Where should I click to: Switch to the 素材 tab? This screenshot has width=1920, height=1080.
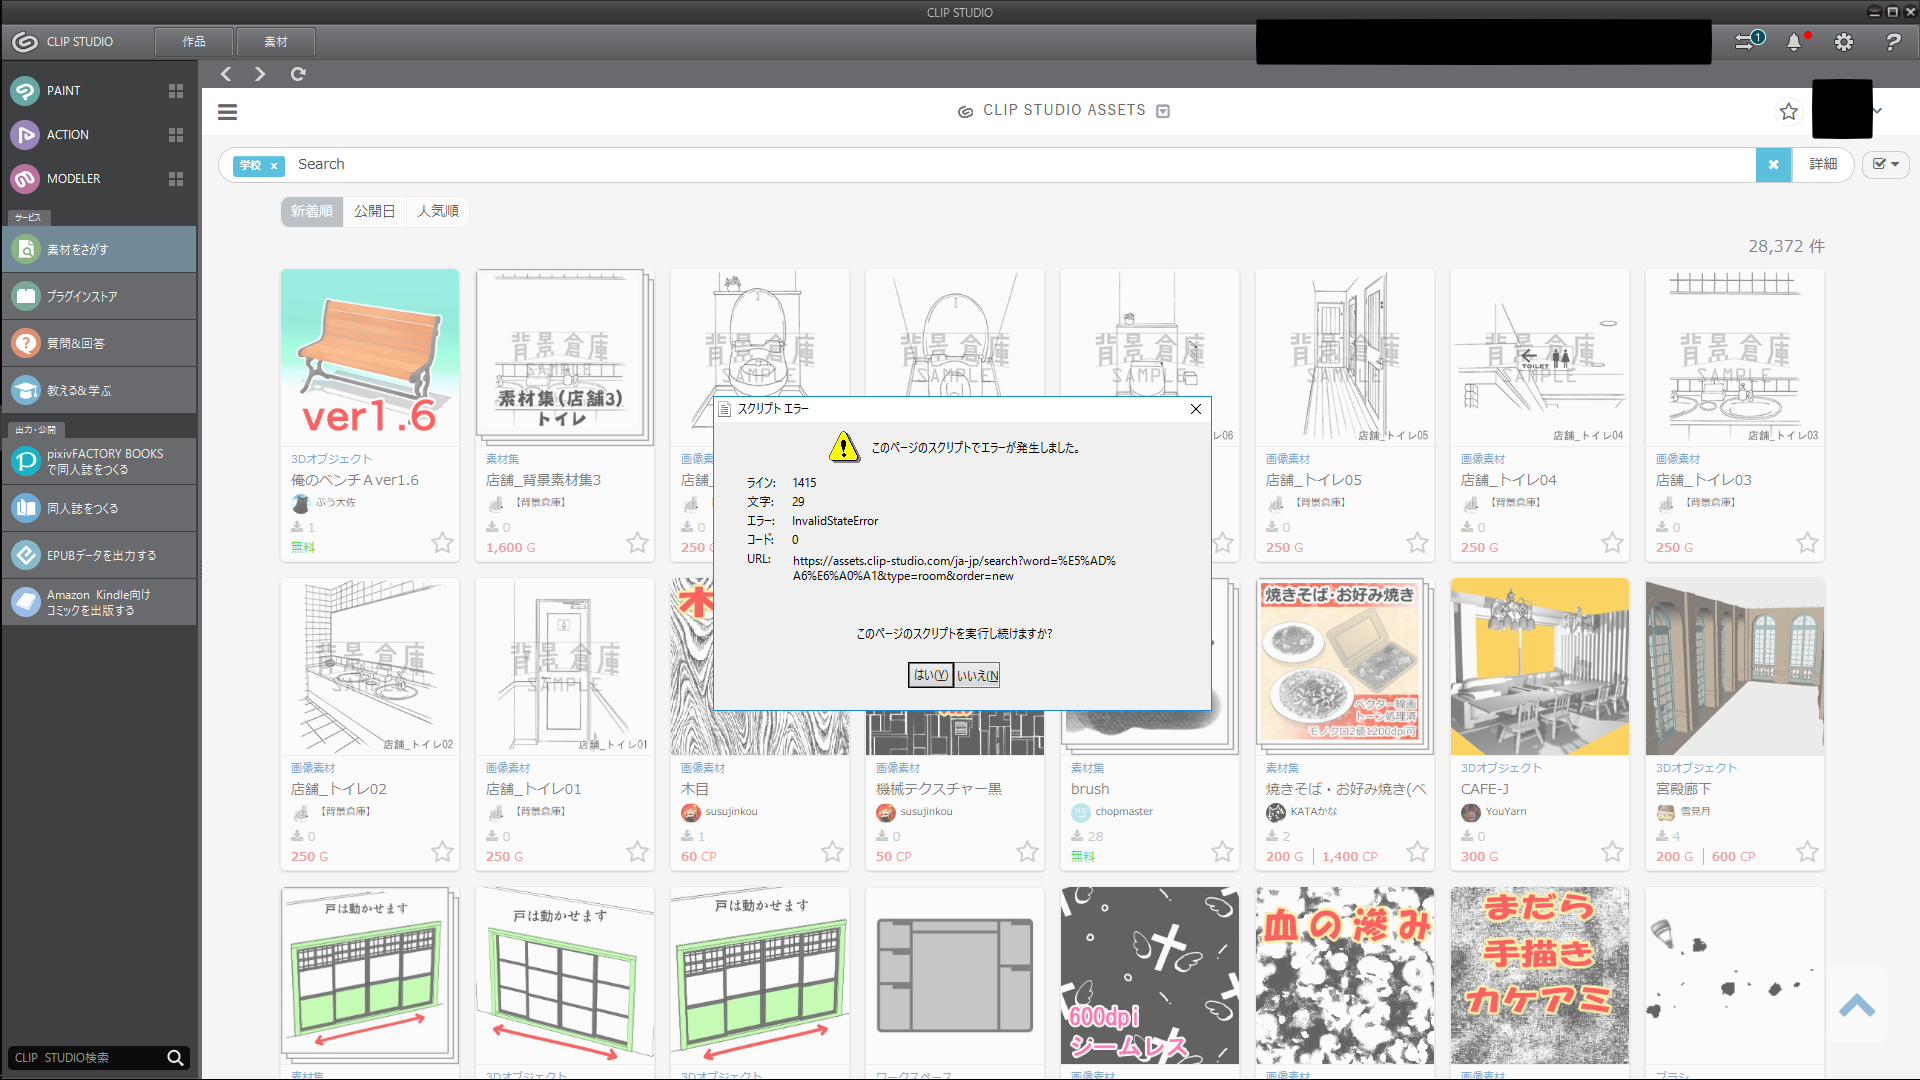pos(276,42)
